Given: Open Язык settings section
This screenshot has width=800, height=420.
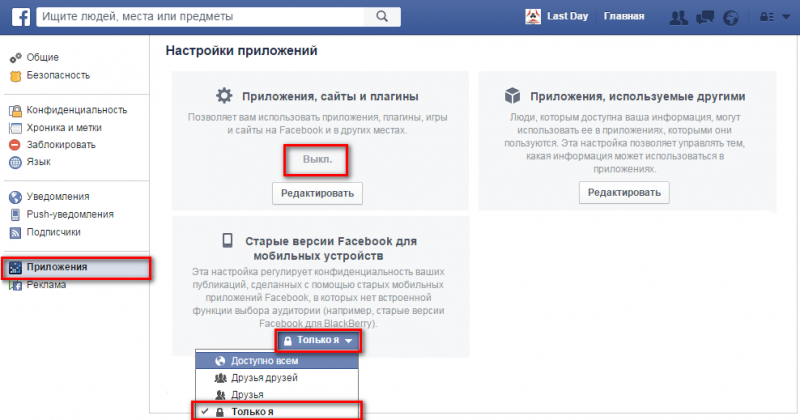Looking at the screenshot, I should pyautogui.click(x=38, y=161).
